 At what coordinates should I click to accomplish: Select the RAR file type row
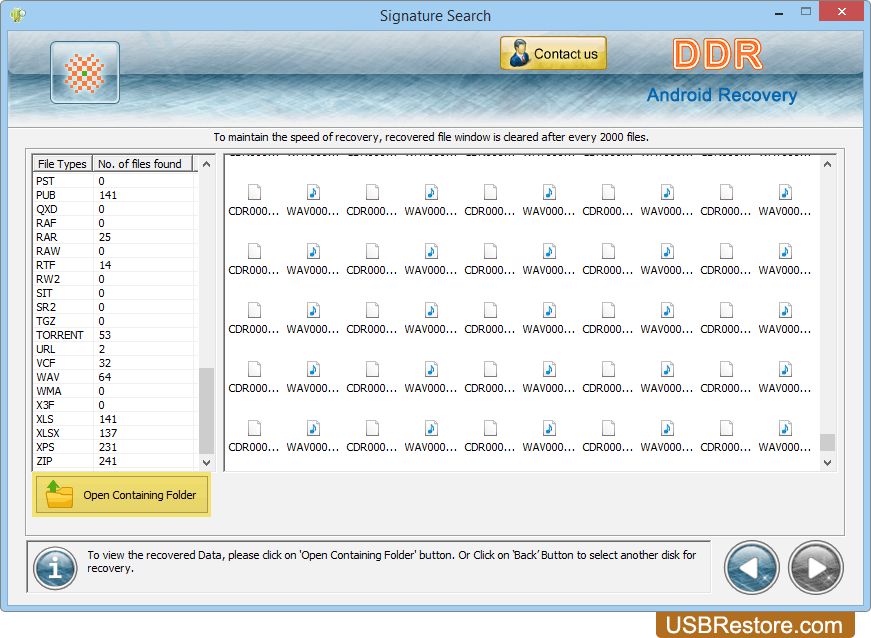coord(114,237)
